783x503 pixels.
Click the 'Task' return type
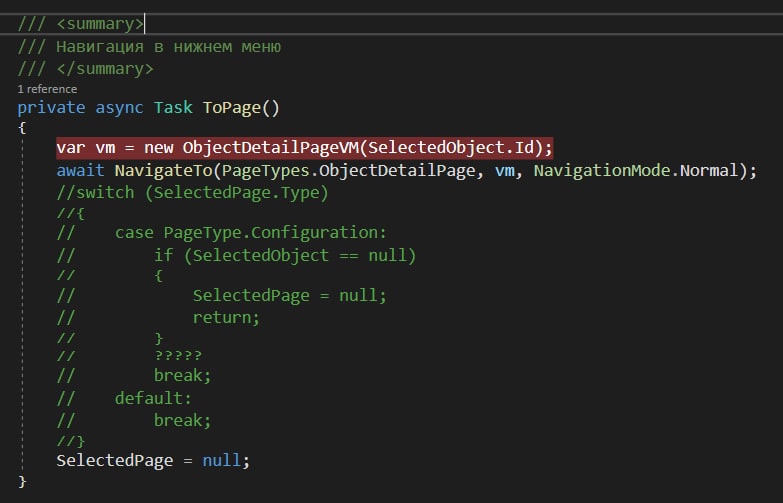(173, 107)
